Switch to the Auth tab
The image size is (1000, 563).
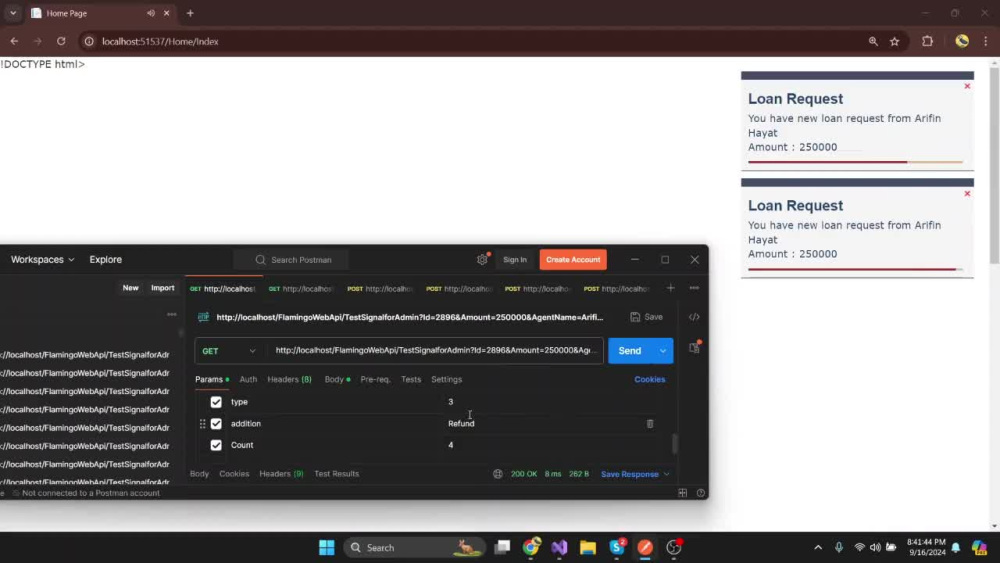click(248, 379)
